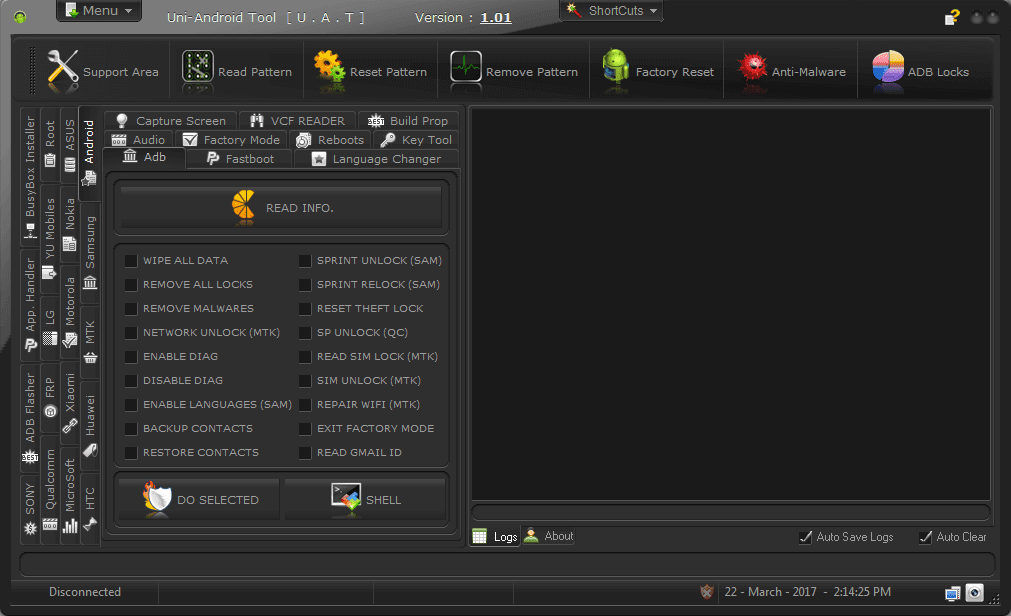Open the Qualcomm side tab

point(50,490)
